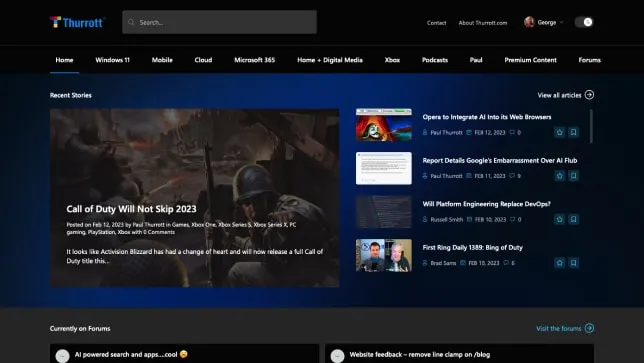Click George's profile avatar

tap(529, 22)
